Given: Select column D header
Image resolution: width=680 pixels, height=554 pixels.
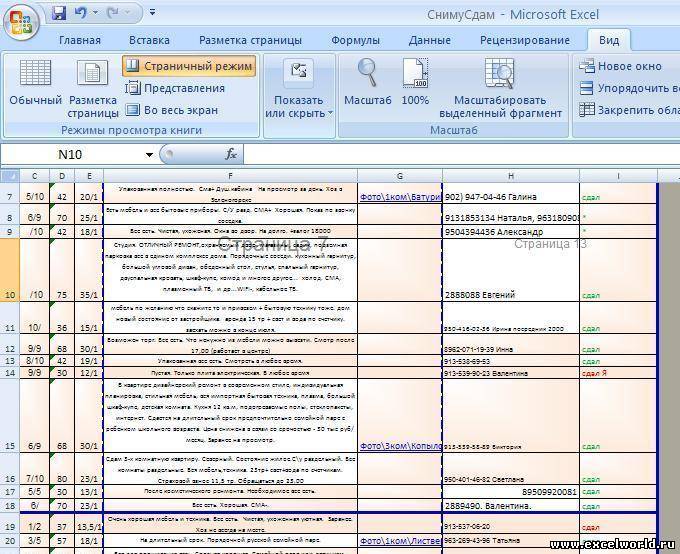Looking at the screenshot, I should coord(62,176).
